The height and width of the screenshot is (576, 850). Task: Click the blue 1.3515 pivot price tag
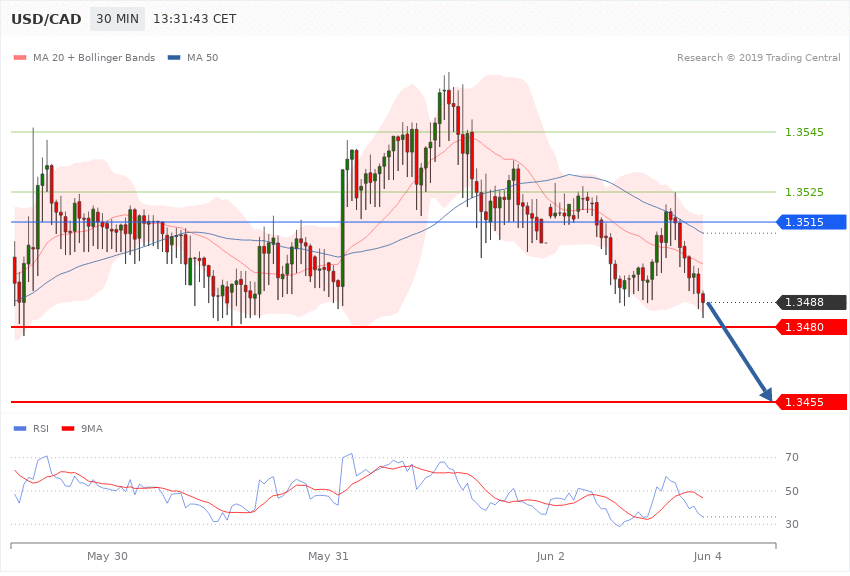[x=811, y=222]
